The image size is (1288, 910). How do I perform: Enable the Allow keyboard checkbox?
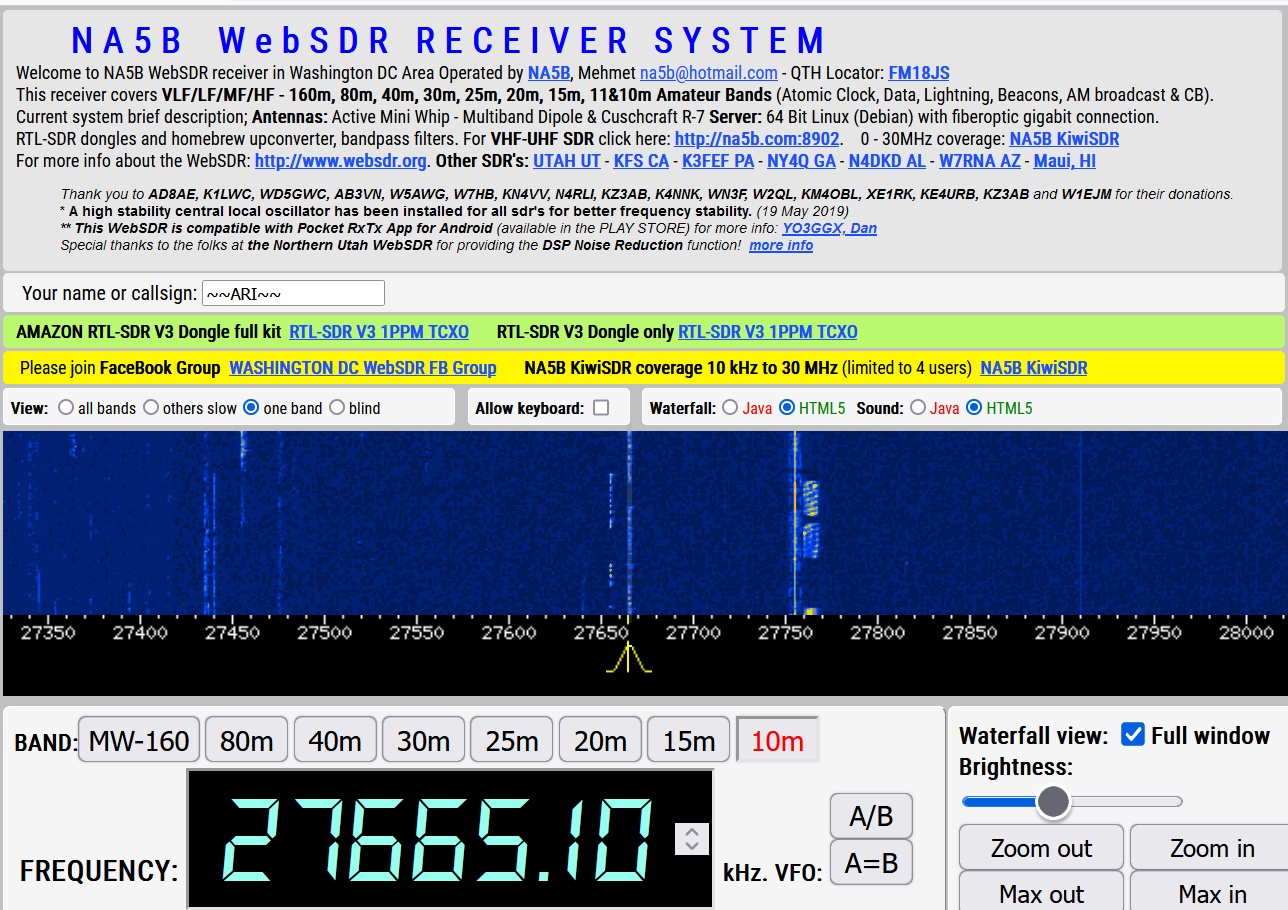click(601, 408)
